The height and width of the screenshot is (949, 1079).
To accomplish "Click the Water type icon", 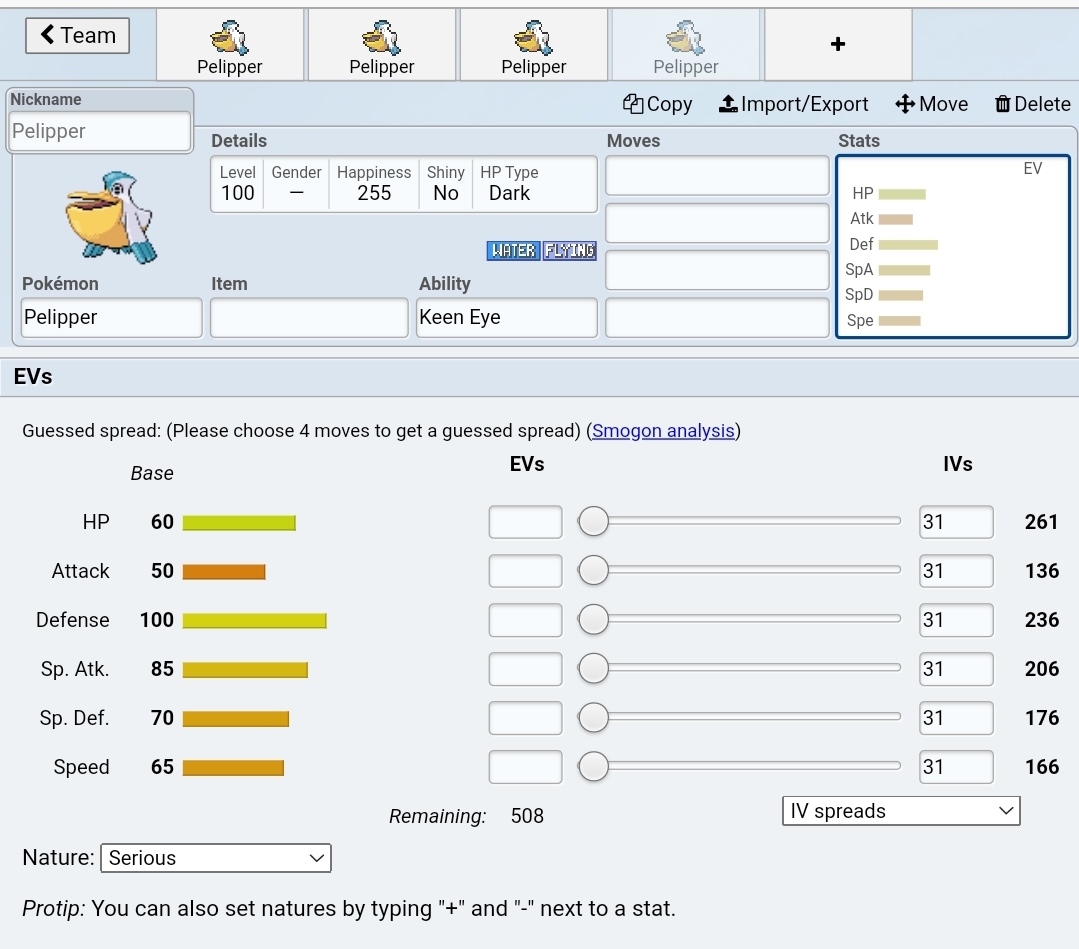I will click(x=513, y=250).
